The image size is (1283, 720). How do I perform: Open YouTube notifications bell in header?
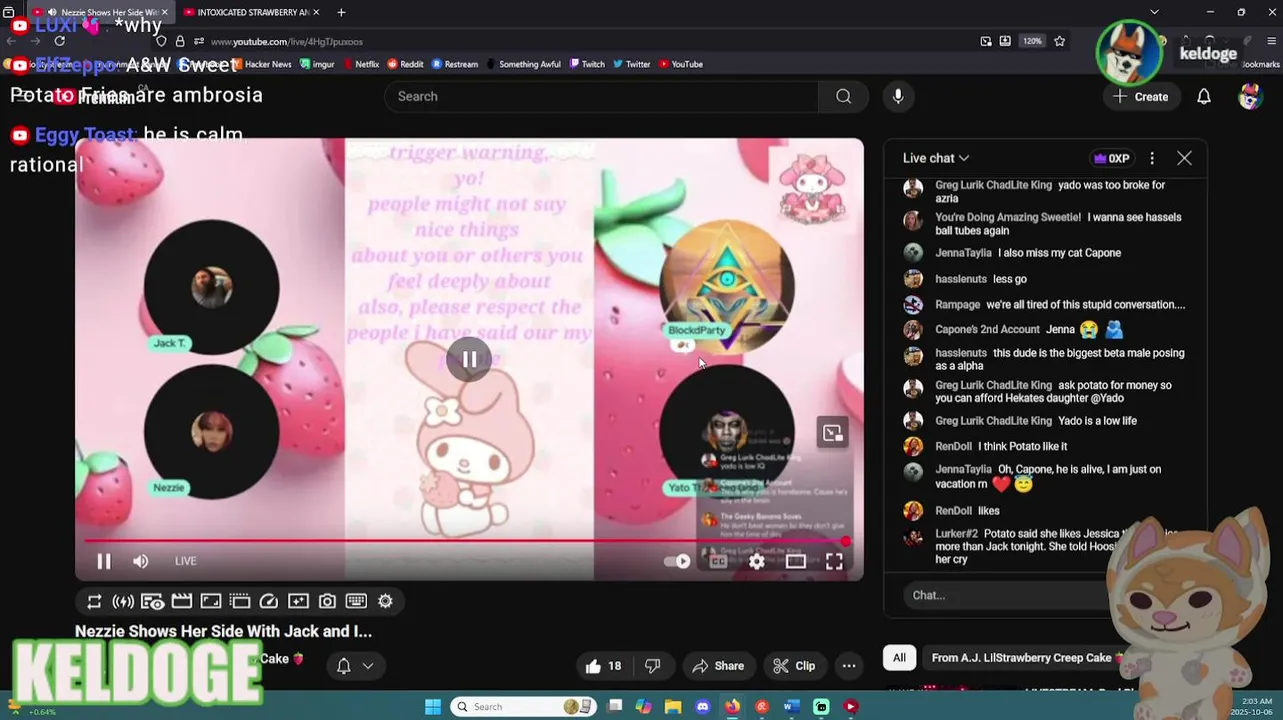coord(1204,97)
